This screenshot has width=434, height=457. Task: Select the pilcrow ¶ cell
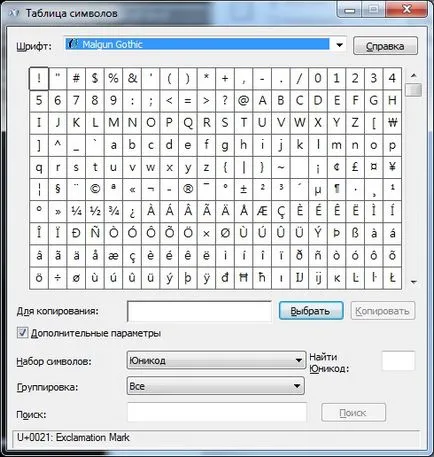pos(336,189)
